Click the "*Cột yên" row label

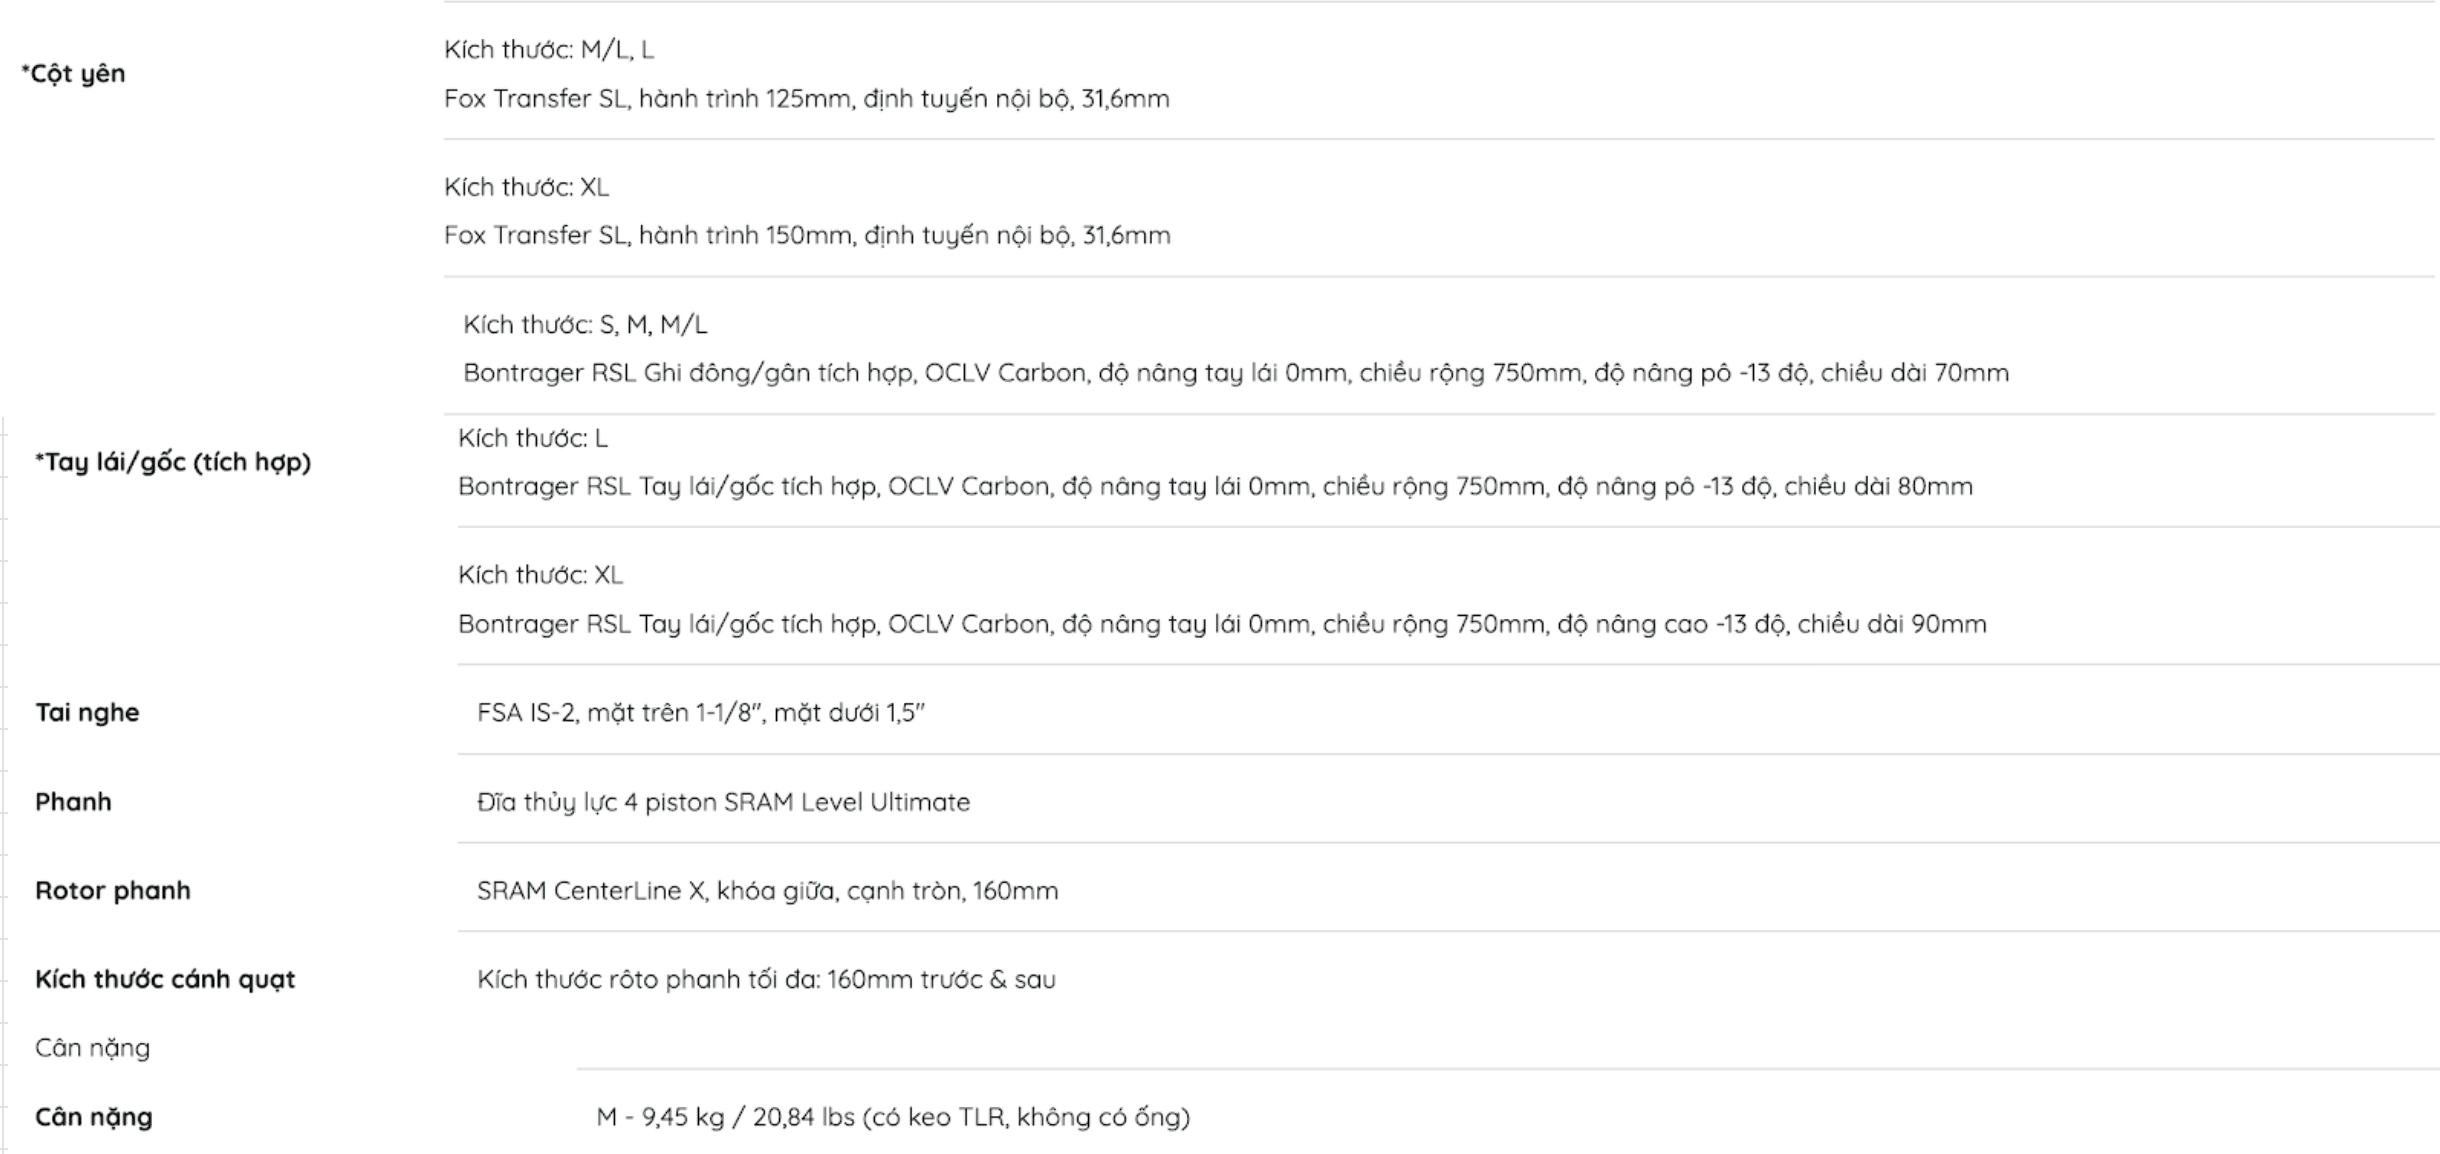(x=74, y=73)
